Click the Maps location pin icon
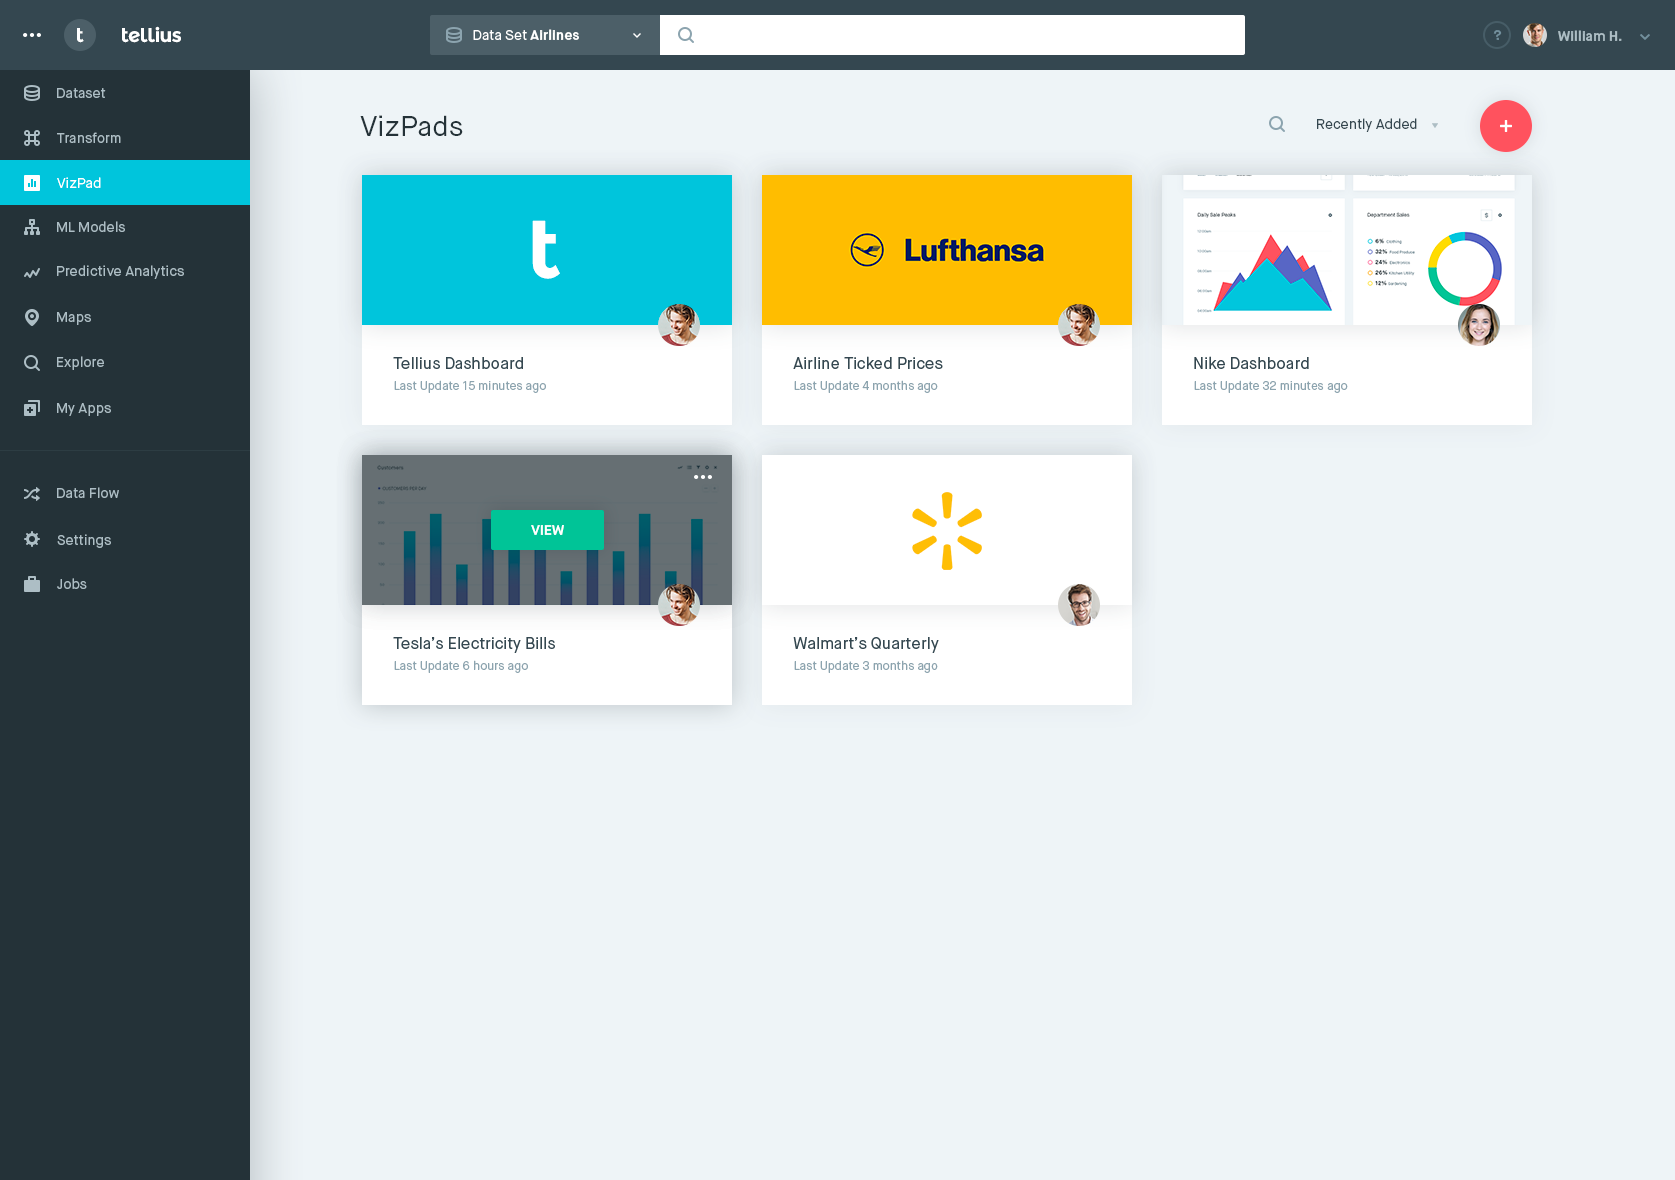Image resolution: width=1675 pixels, height=1180 pixels. (32, 317)
